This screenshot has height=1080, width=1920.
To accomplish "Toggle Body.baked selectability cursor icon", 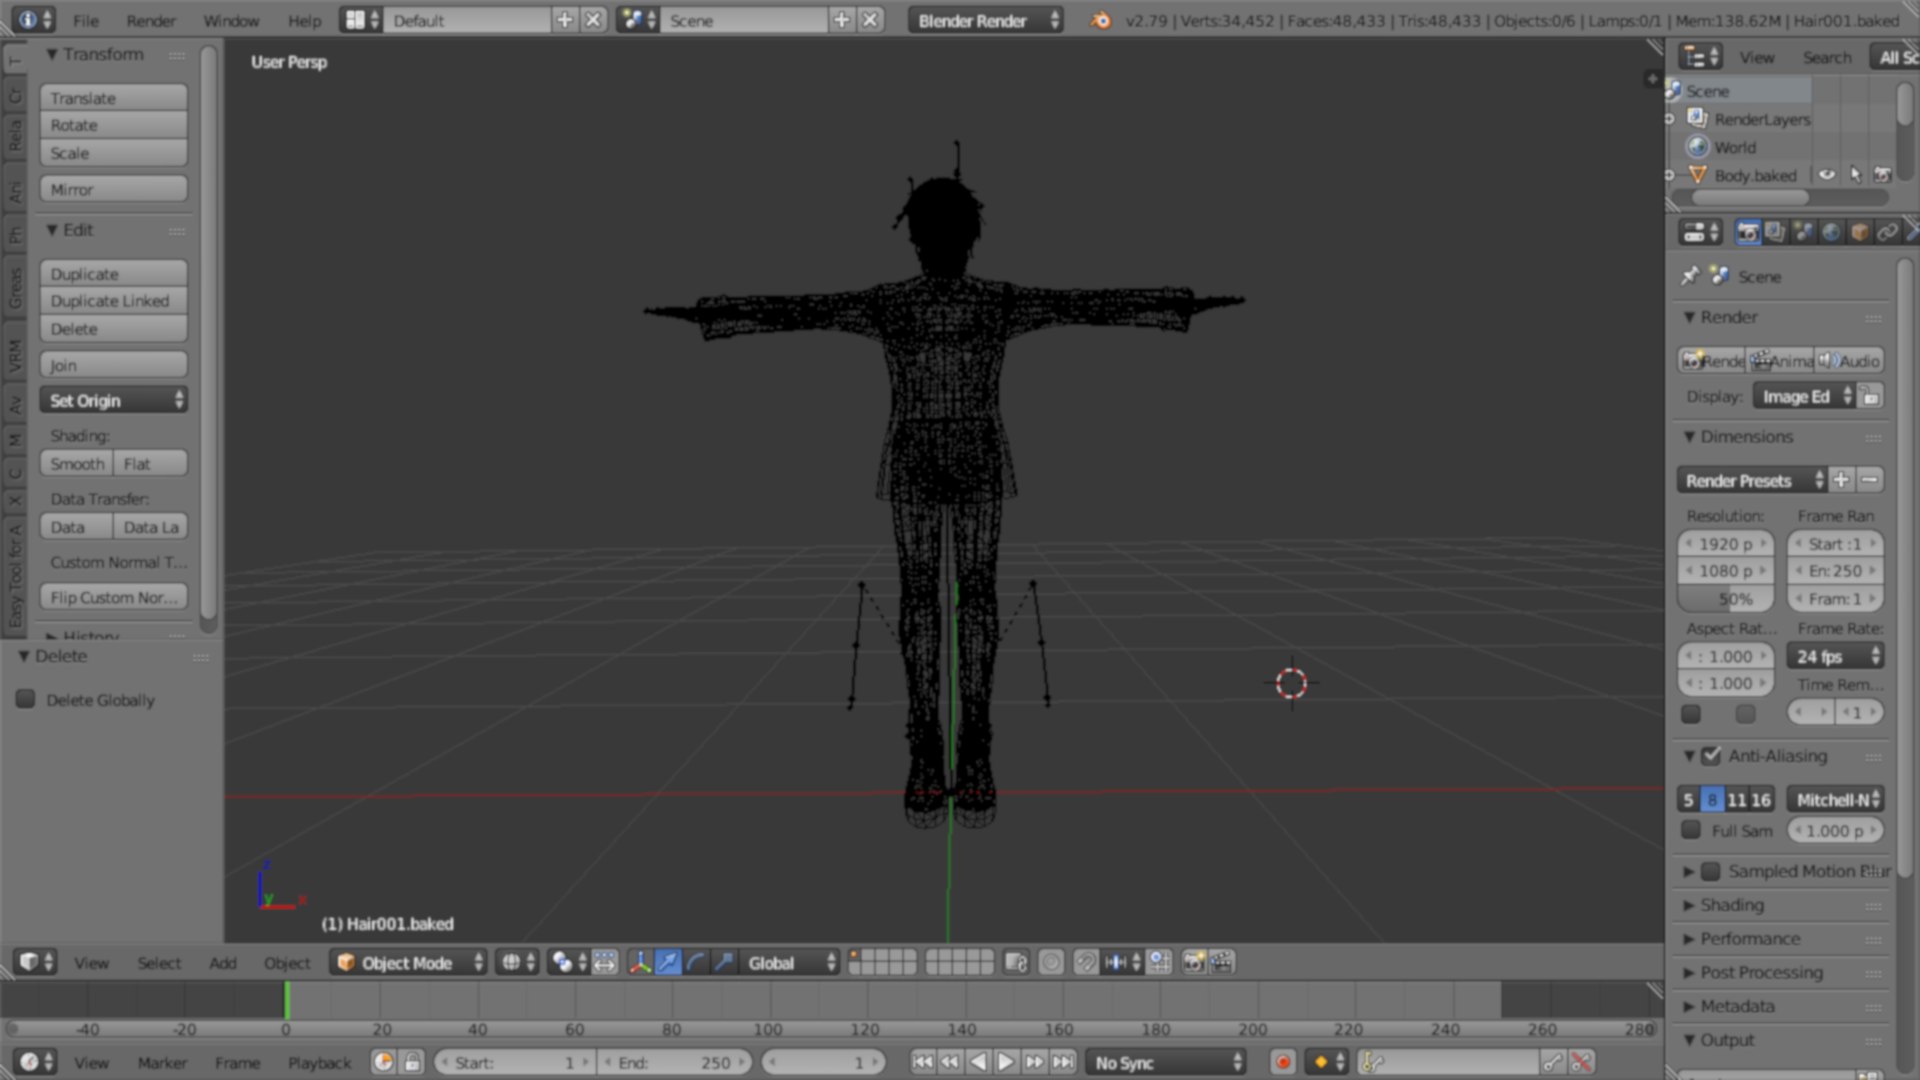I will 1856,175.
